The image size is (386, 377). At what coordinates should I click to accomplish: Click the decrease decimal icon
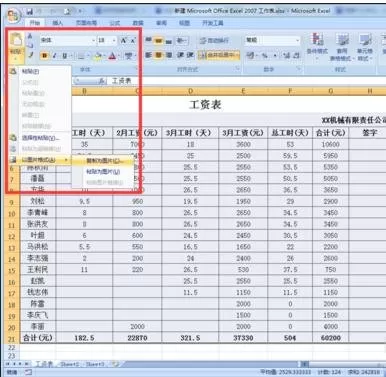tap(296, 56)
